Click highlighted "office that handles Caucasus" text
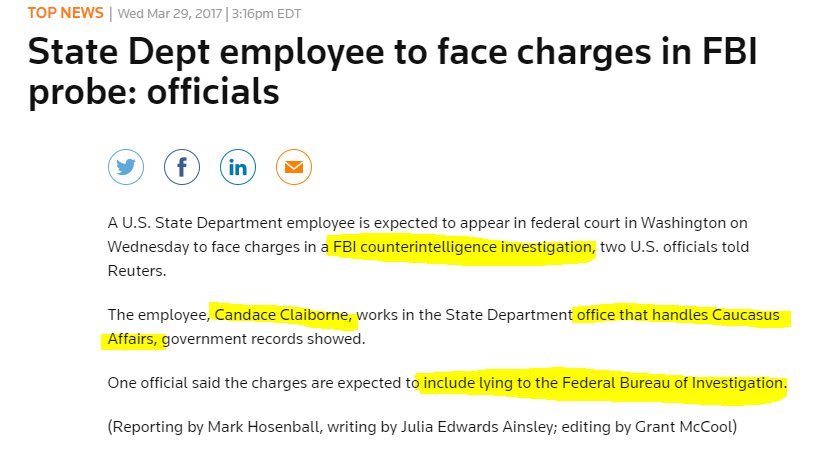 (678, 315)
